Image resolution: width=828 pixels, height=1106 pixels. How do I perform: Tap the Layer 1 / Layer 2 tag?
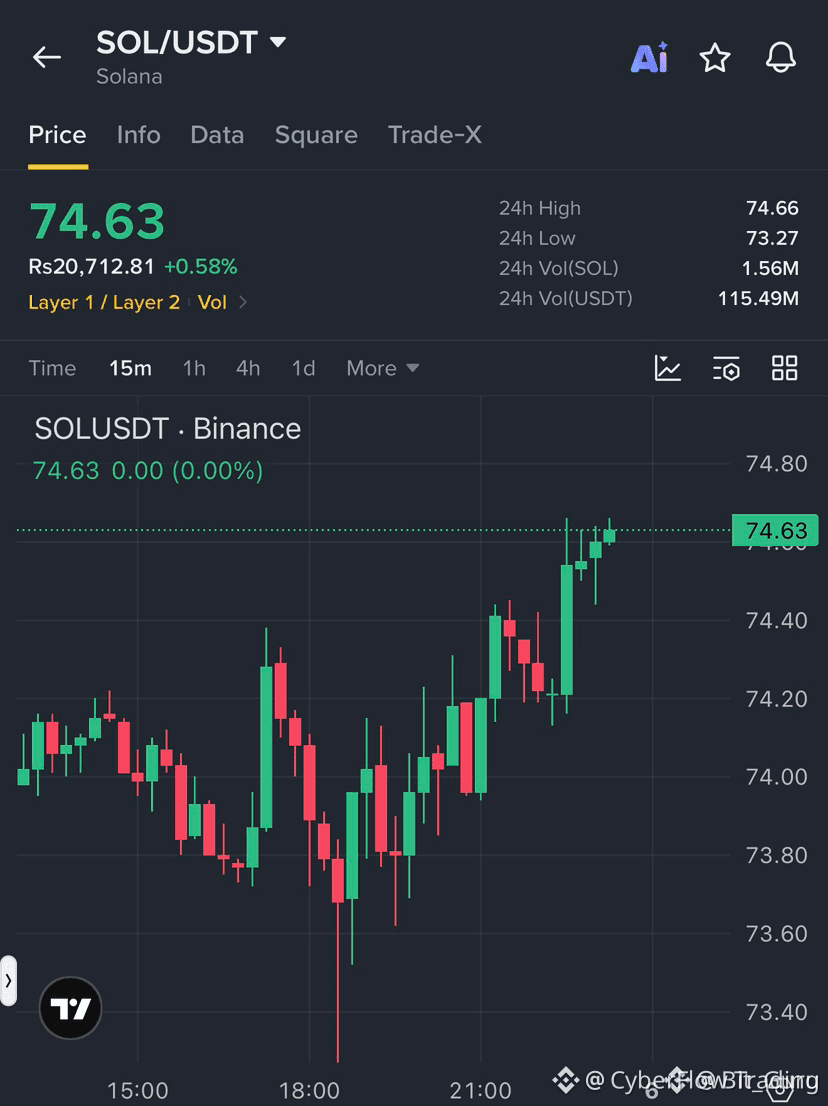click(x=104, y=303)
